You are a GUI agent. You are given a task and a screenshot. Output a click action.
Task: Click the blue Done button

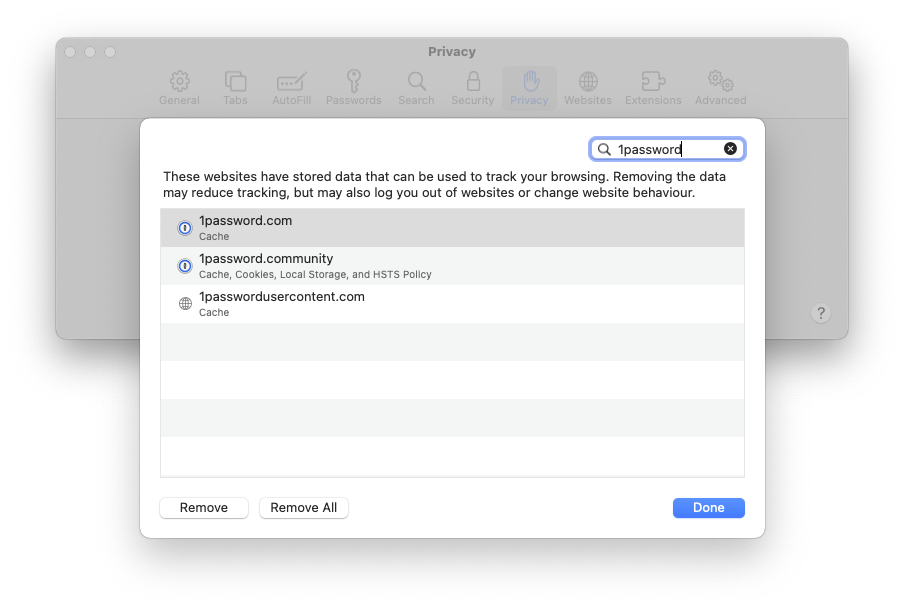pos(708,508)
